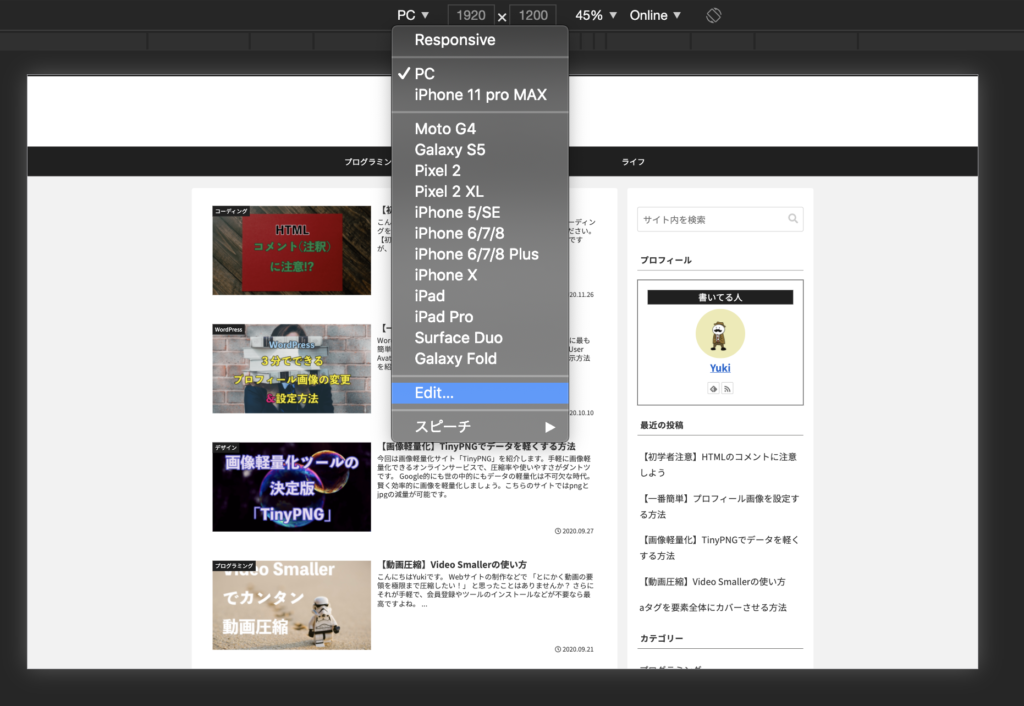Open recent post 【画像軽量化】TinyPNG in sidebar
Viewport: 1024px width, 706px height.
pyautogui.click(x=719, y=548)
